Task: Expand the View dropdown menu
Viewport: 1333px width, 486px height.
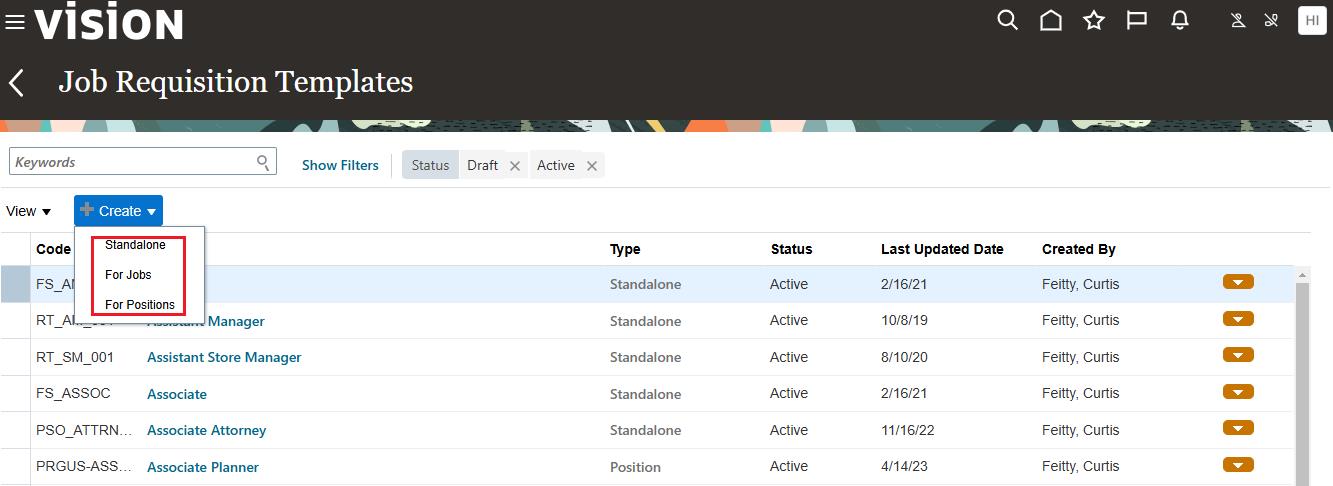Action: coord(28,211)
